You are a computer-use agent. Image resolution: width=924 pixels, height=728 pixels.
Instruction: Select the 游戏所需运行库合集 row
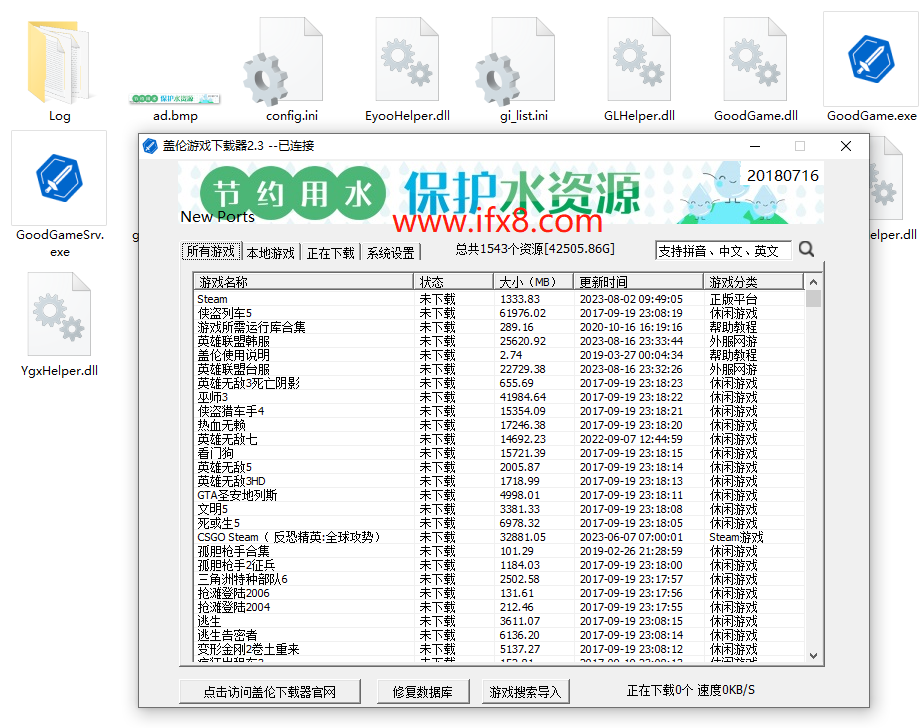499,327
